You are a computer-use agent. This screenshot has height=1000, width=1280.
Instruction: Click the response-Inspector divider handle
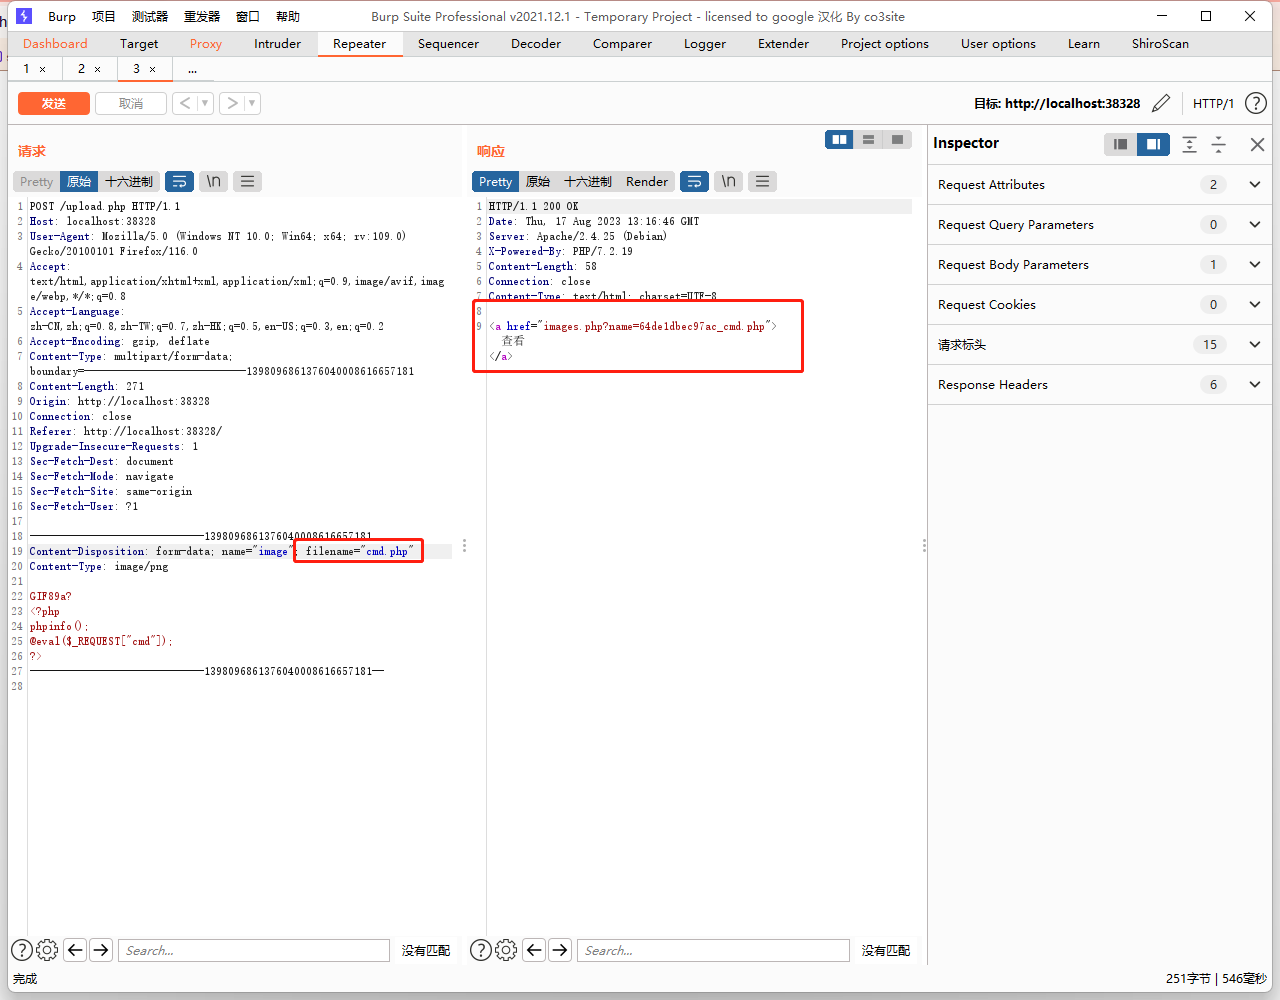(924, 546)
